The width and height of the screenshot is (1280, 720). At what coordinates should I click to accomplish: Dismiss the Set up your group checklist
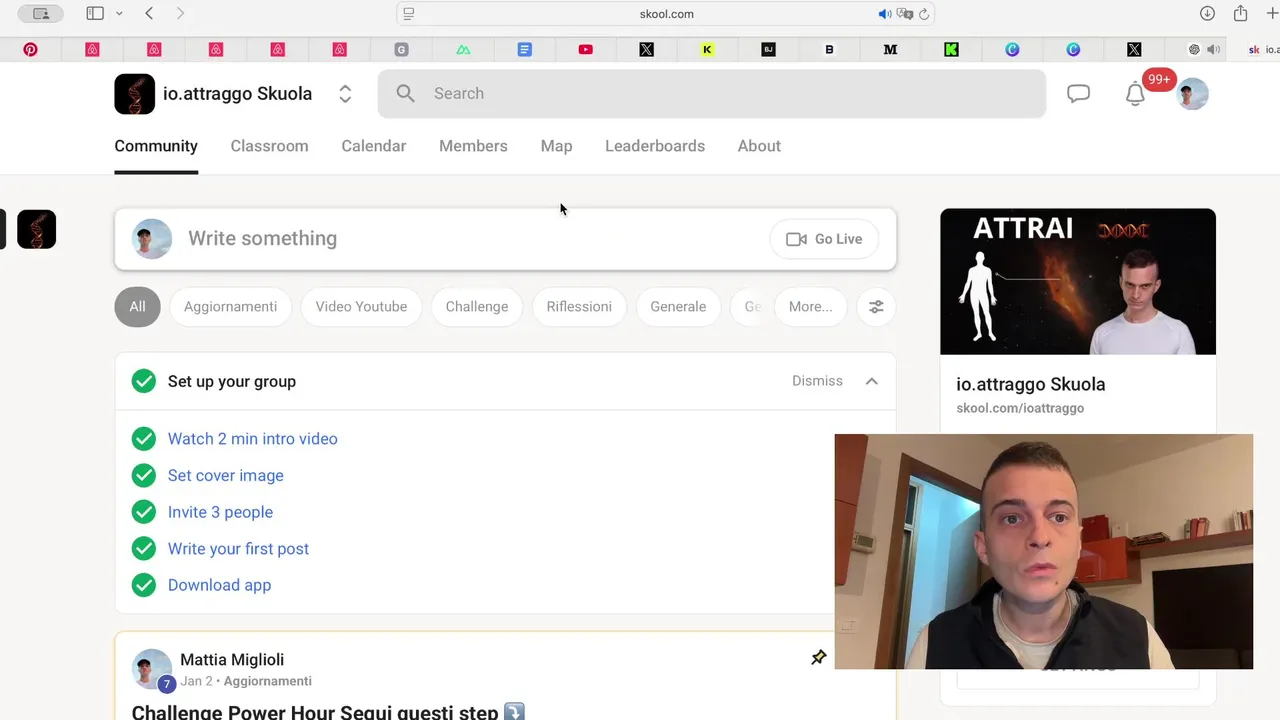817,381
